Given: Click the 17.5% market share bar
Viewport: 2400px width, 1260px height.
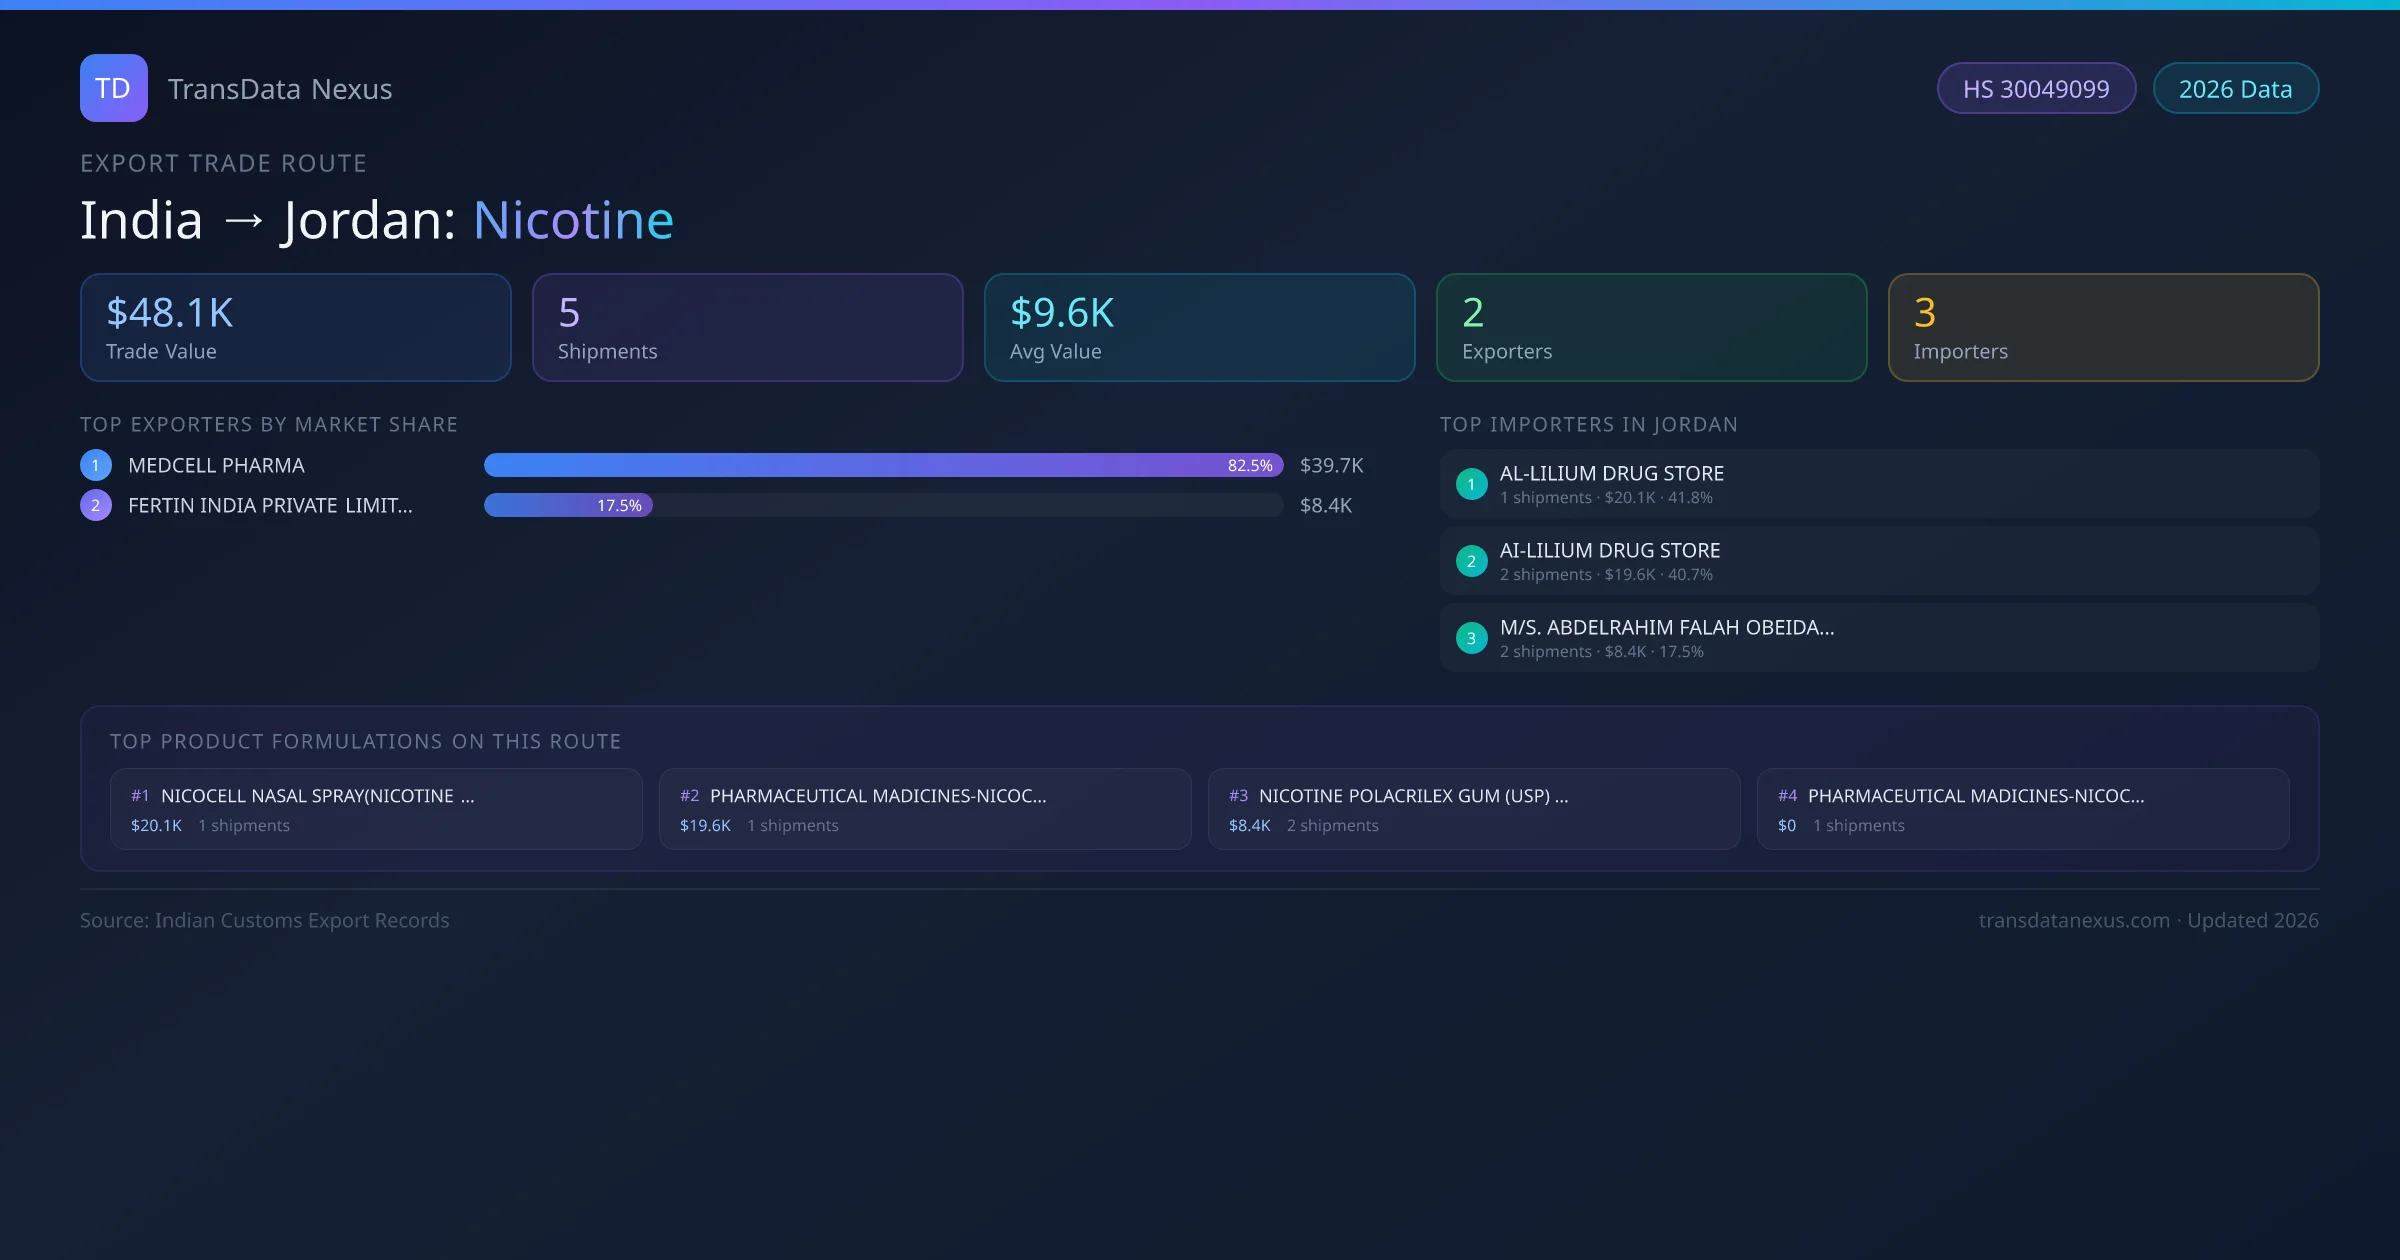Looking at the screenshot, I should click(568, 505).
